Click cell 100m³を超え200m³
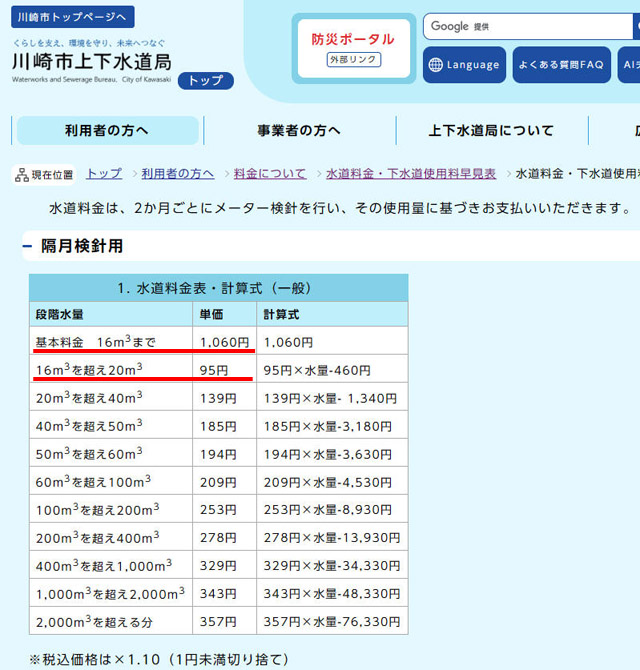This screenshot has width=640, height=670. click(111, 508)
